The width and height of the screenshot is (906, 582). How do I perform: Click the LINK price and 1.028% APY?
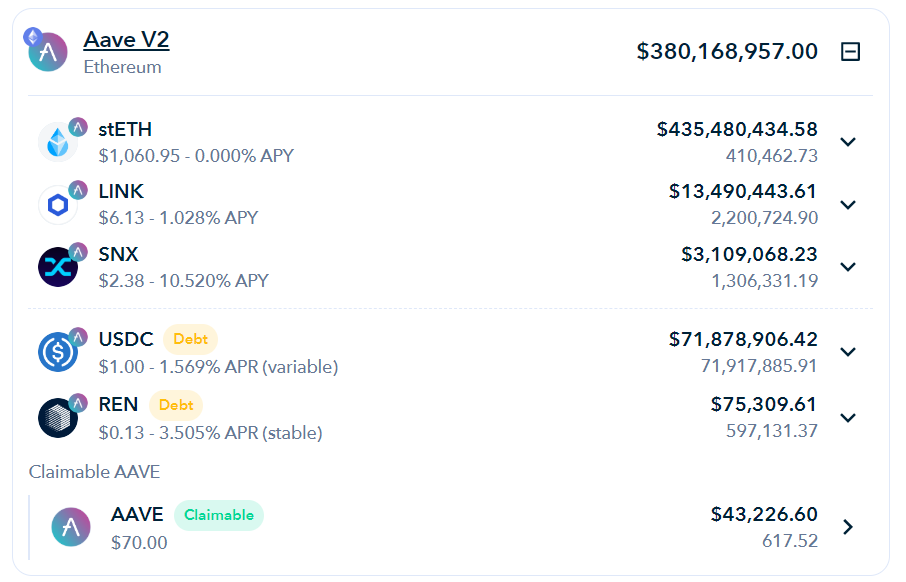179,218
